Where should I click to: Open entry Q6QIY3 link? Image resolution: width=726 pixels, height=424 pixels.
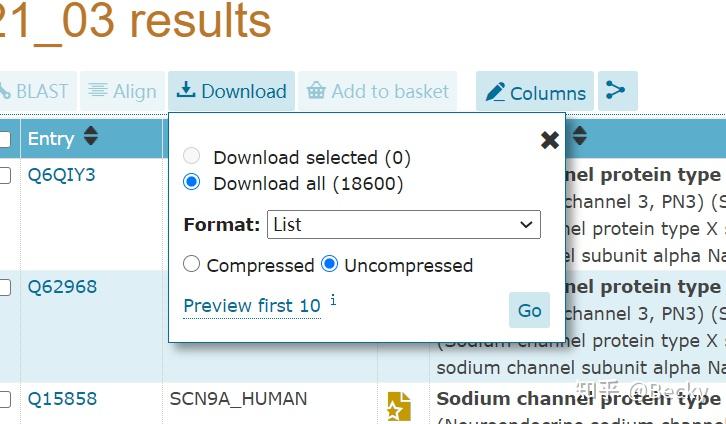click(62, 175)
